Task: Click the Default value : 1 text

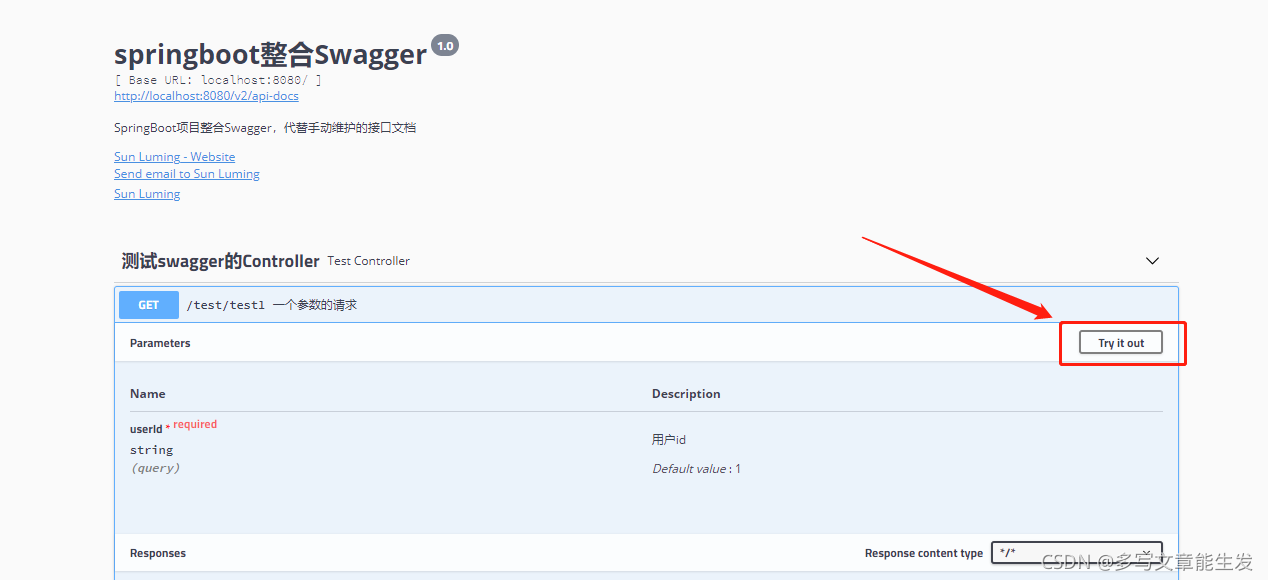Action: tap(697, 469)
